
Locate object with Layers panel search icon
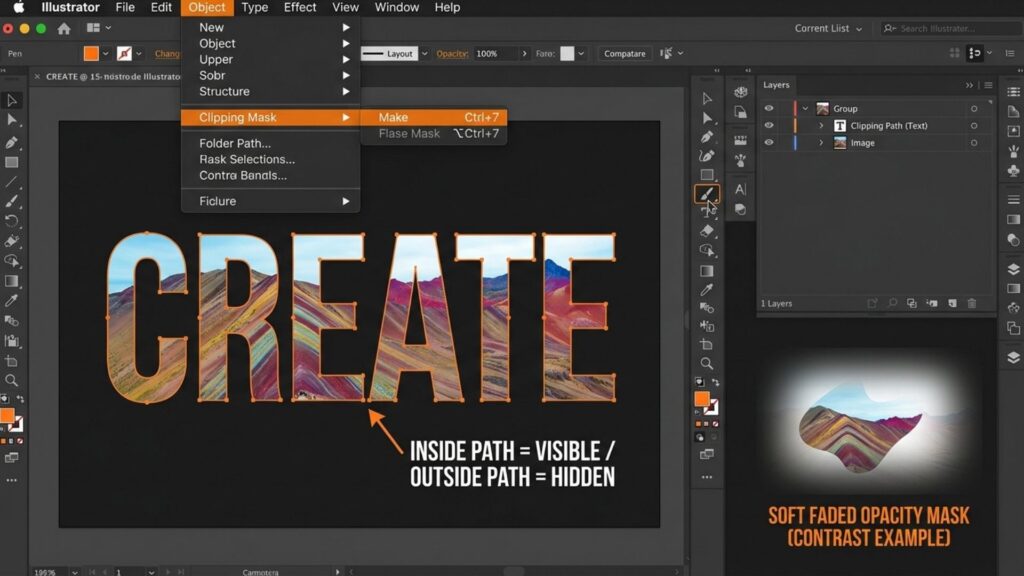(x=892, y=303)
